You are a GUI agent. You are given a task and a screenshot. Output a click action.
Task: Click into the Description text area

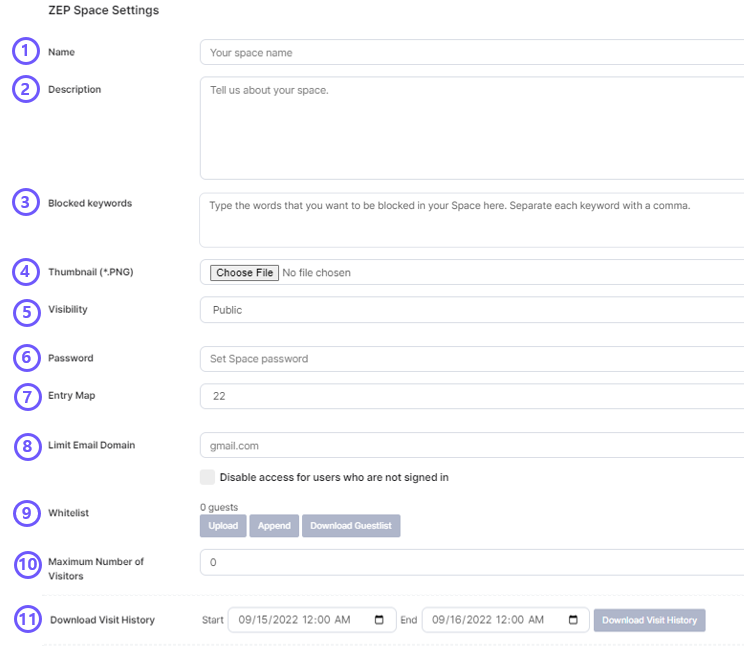point(470,128)
